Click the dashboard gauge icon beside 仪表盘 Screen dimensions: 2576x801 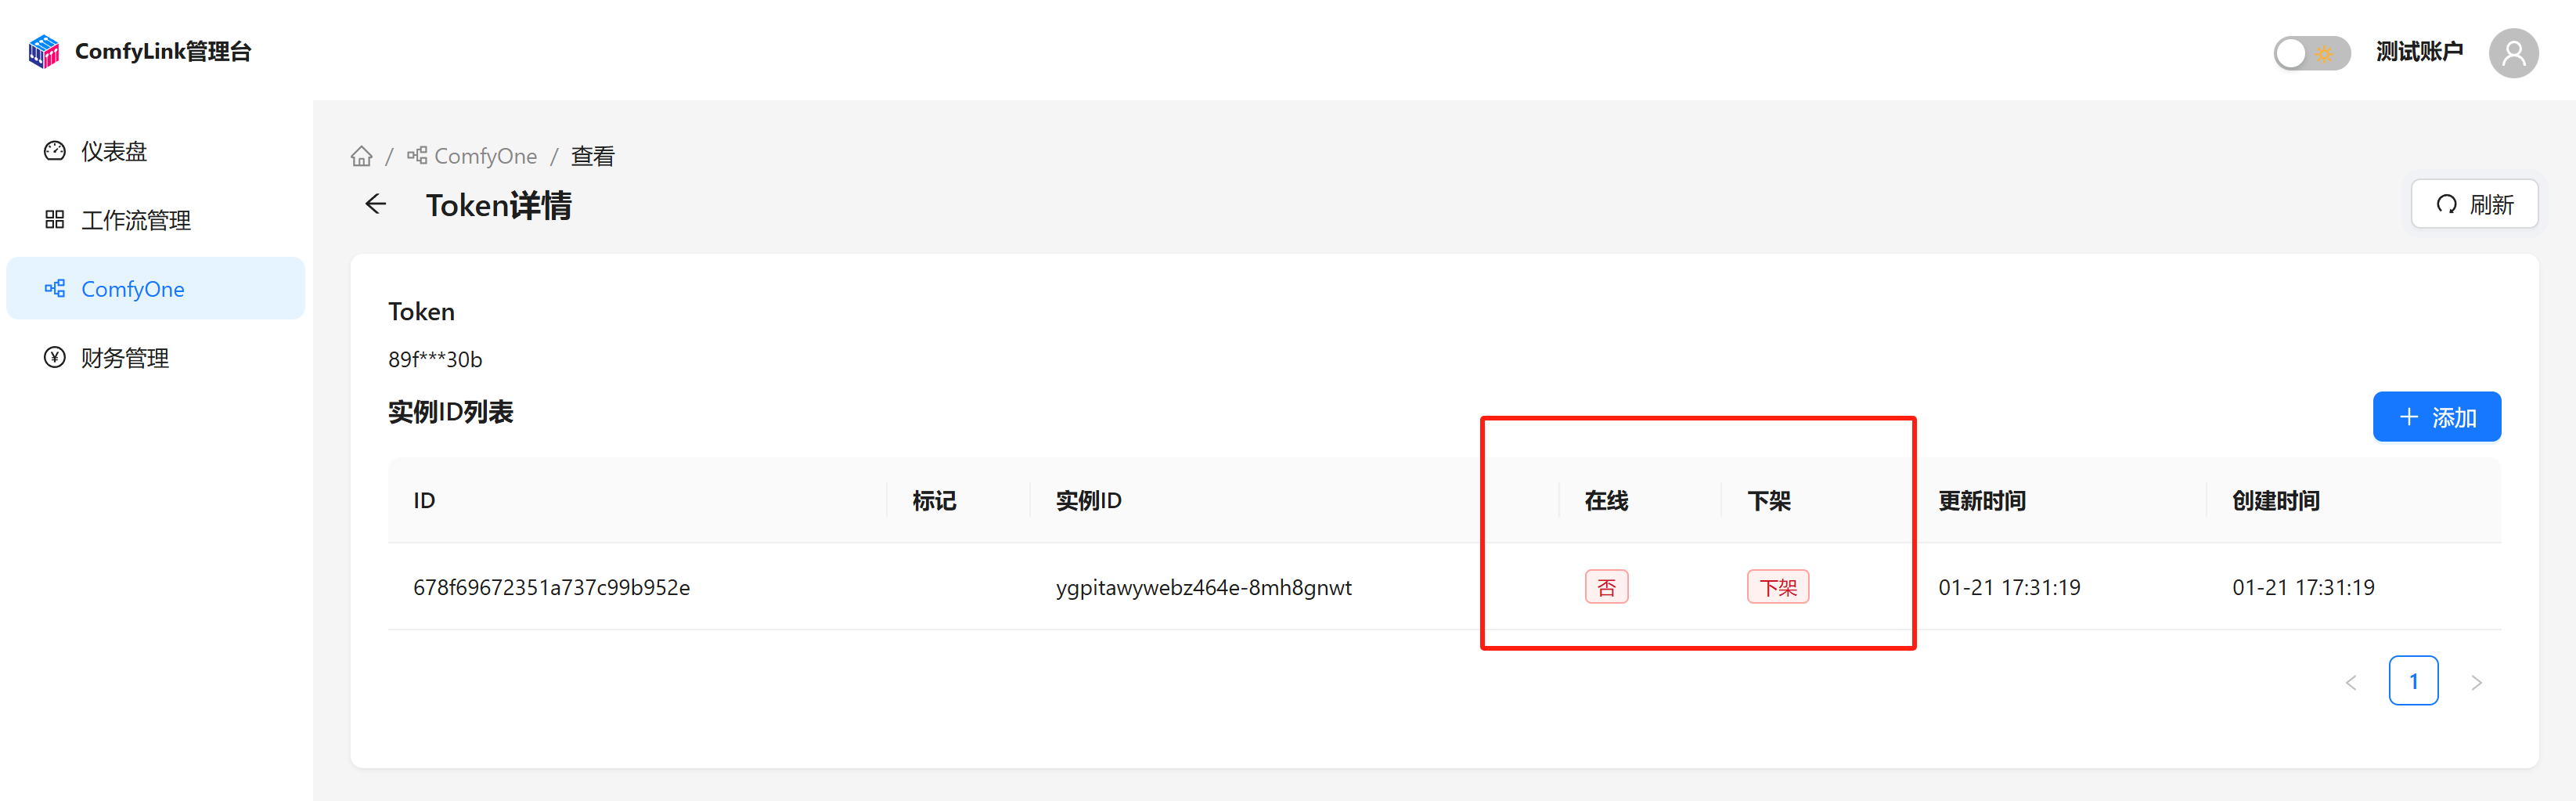(55, 151)
